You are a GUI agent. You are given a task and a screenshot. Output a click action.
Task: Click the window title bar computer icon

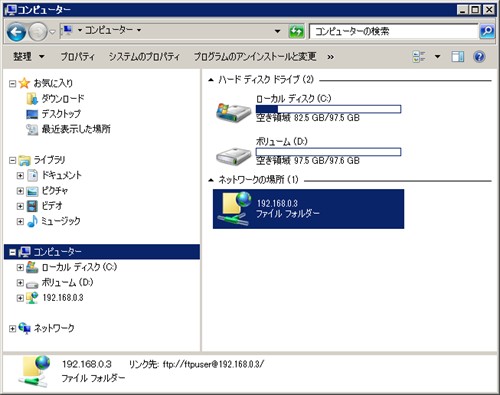tap(10, 10)
